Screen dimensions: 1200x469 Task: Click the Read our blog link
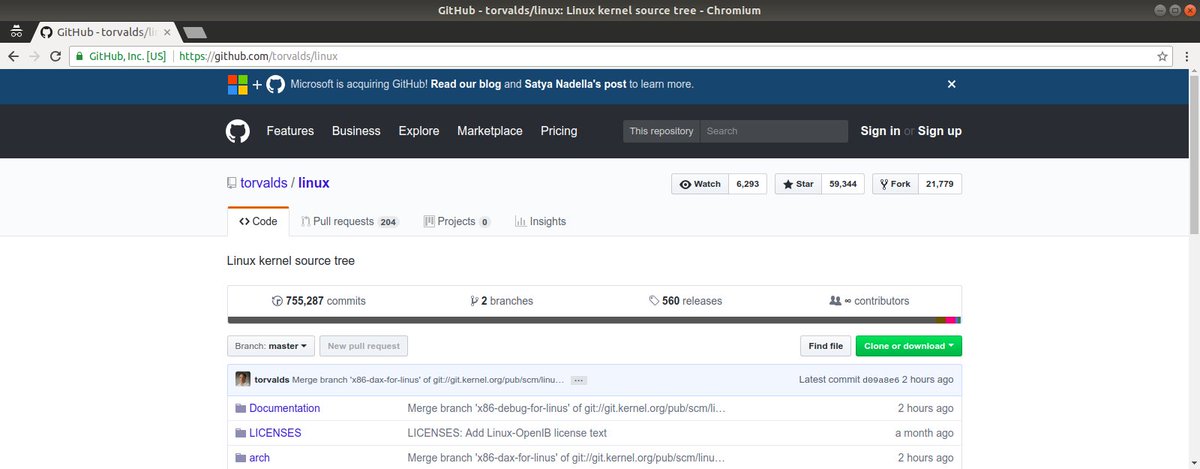tap(466, 84)
